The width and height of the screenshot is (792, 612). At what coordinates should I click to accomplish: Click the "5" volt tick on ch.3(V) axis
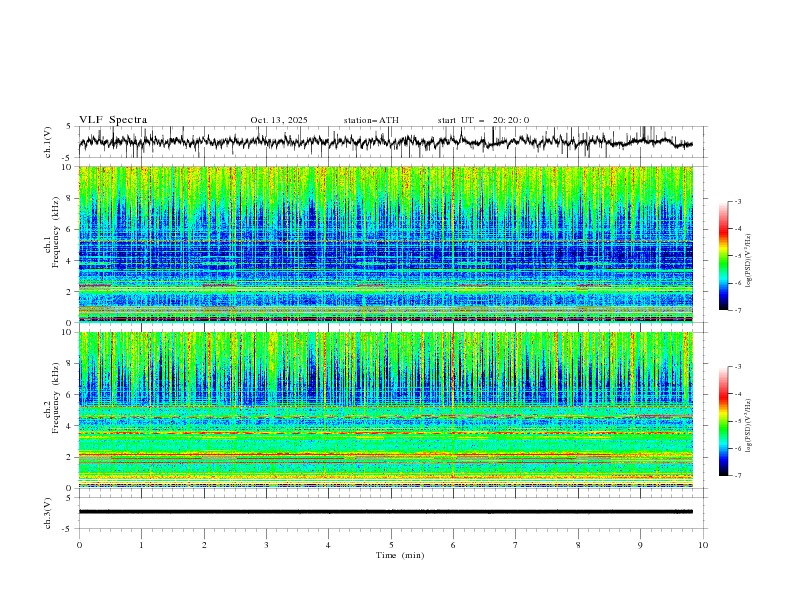(x=69, y=497)
